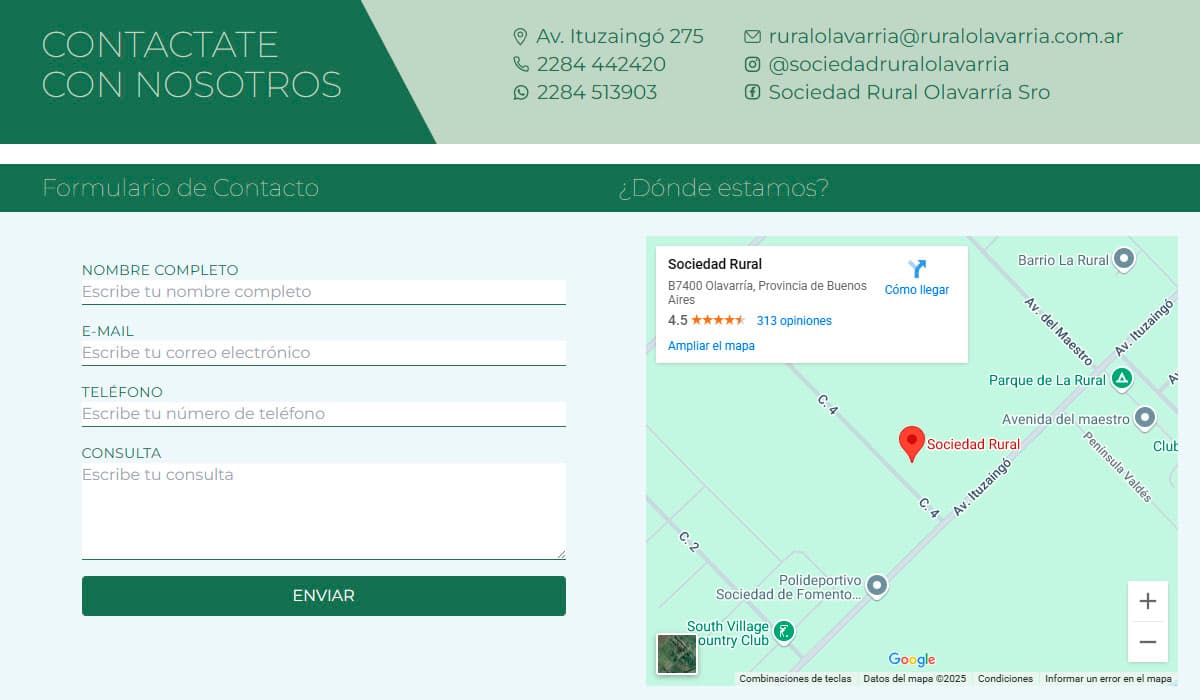Click the Cómo llegar link text
Screen dimensions: 1200x700
point(917,290)
